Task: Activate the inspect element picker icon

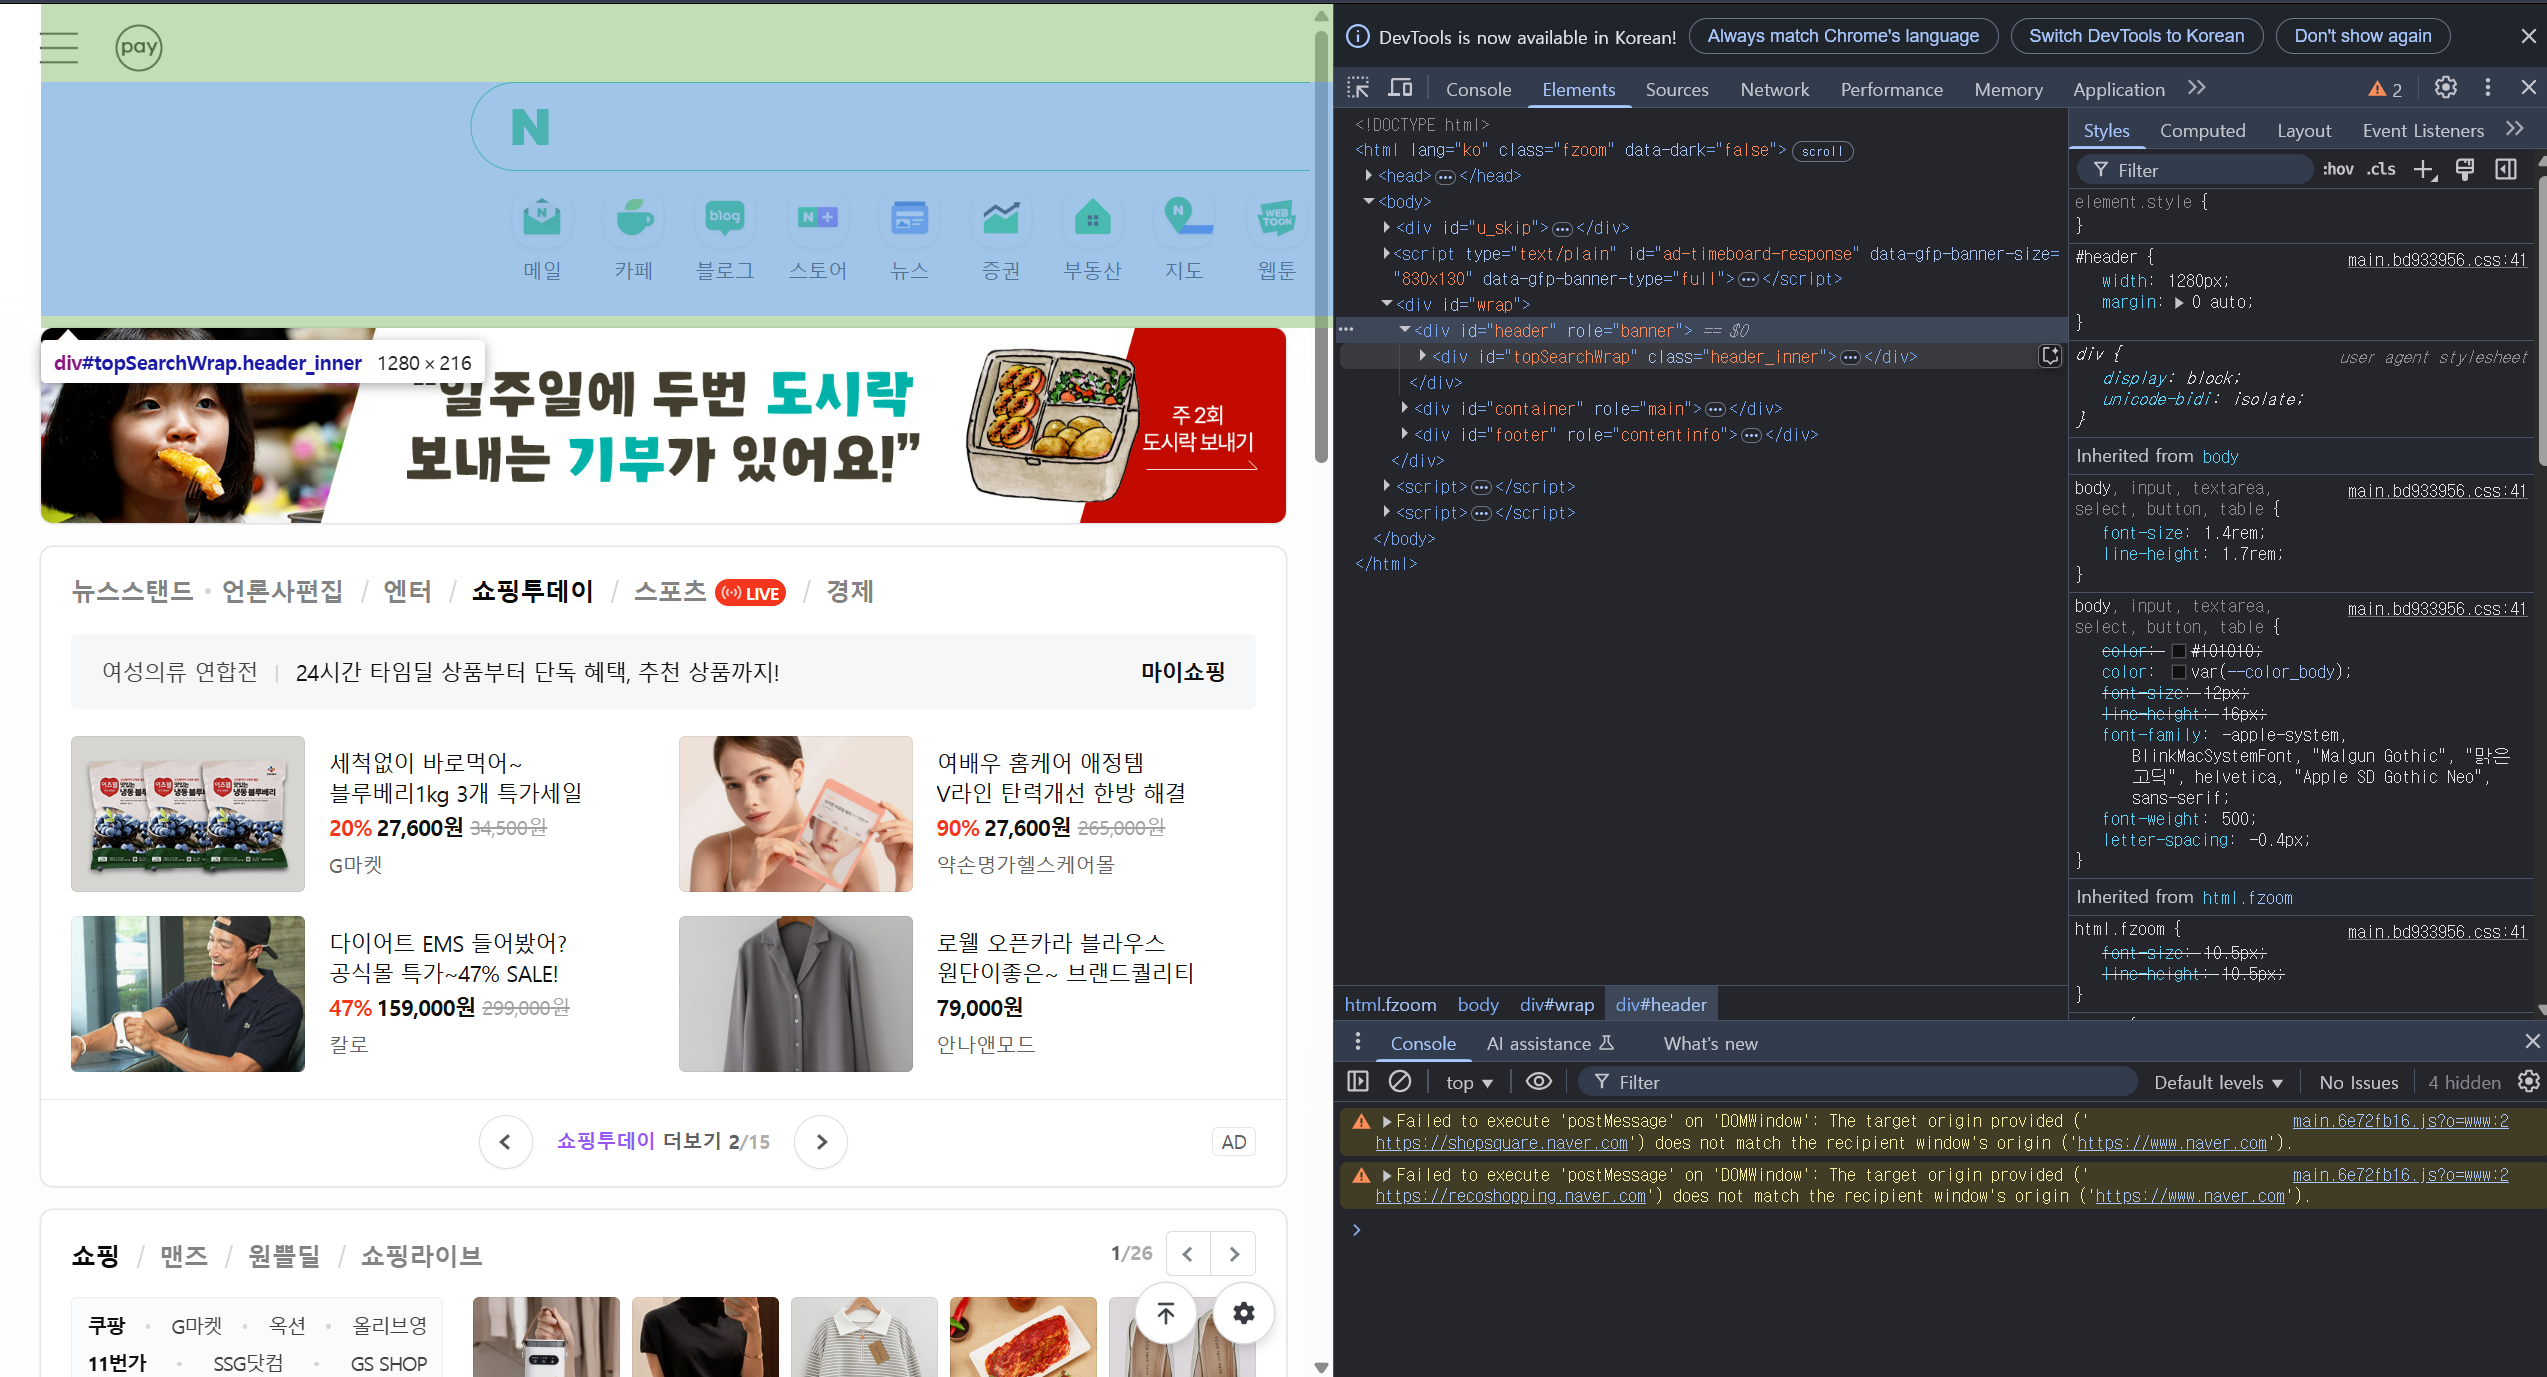Action: [1358, 88]
